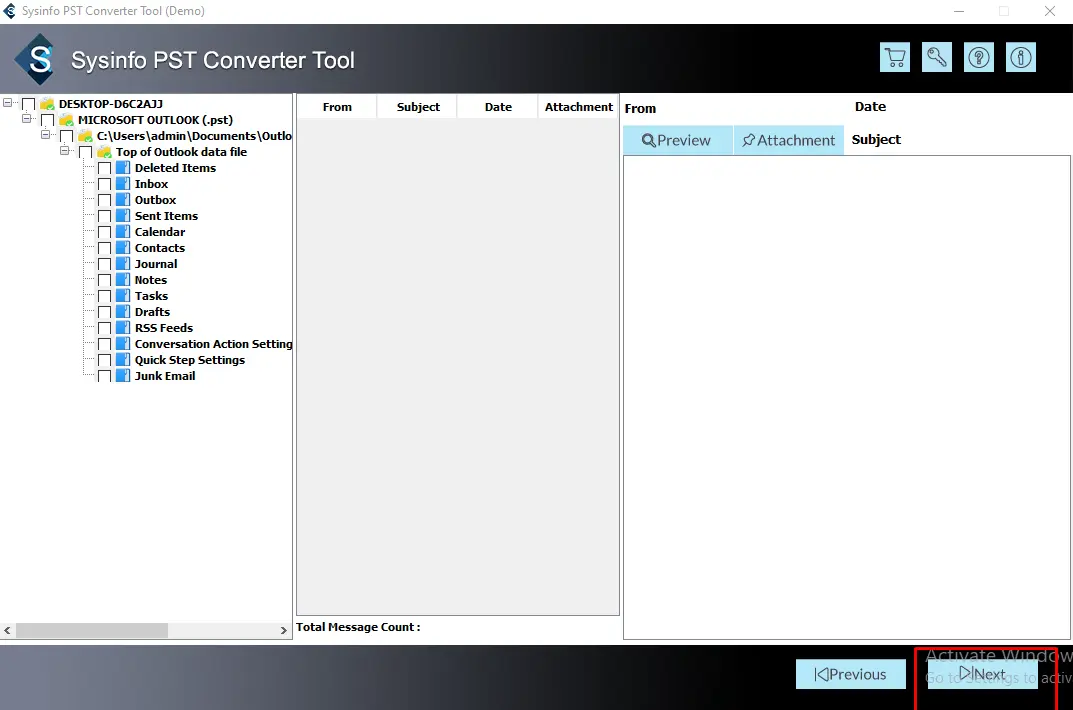Viewport: 1073px width, 710px height.
Task: Select the "Quick Step Settings" folder label
Action: (x=190, y=360)
